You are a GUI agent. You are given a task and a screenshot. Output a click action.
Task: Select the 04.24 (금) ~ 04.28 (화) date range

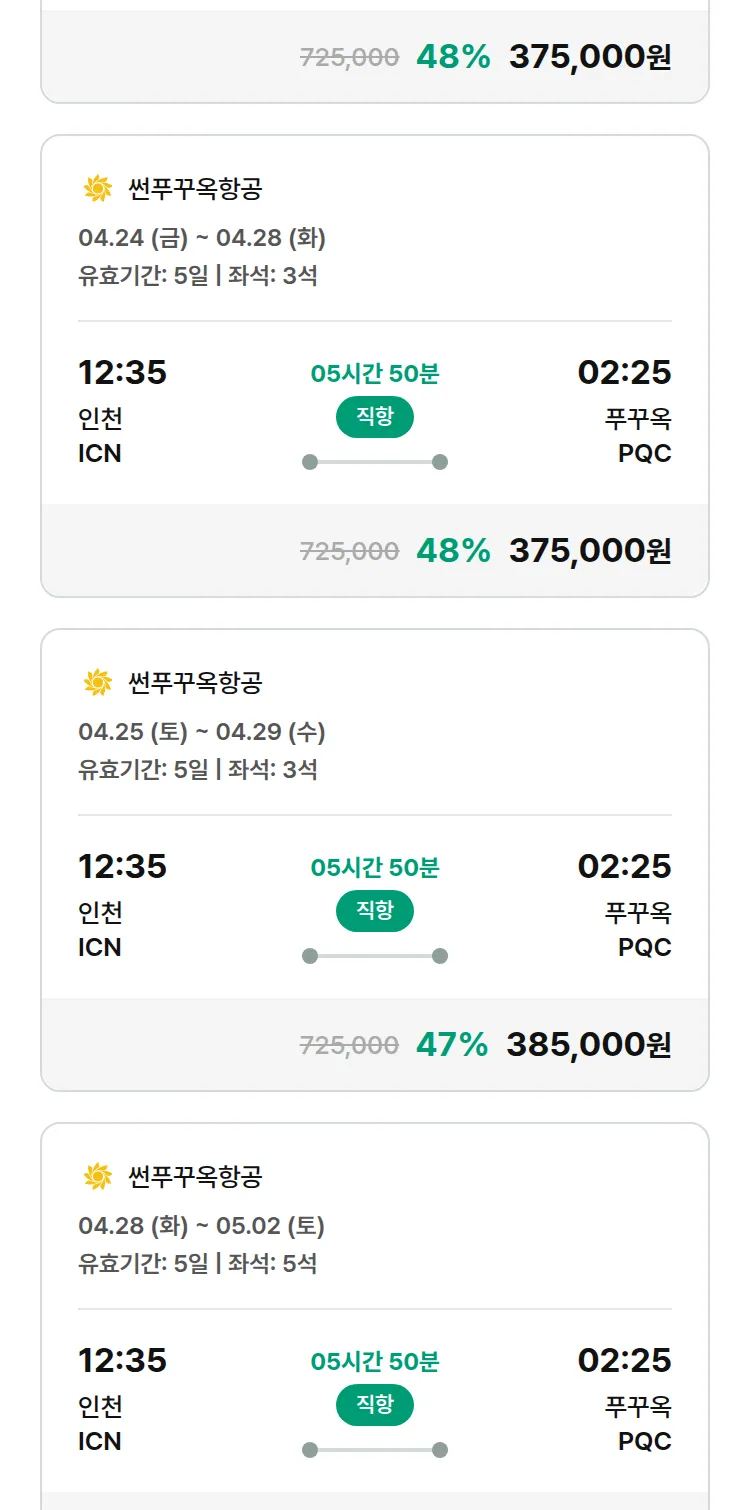point(202,238)
